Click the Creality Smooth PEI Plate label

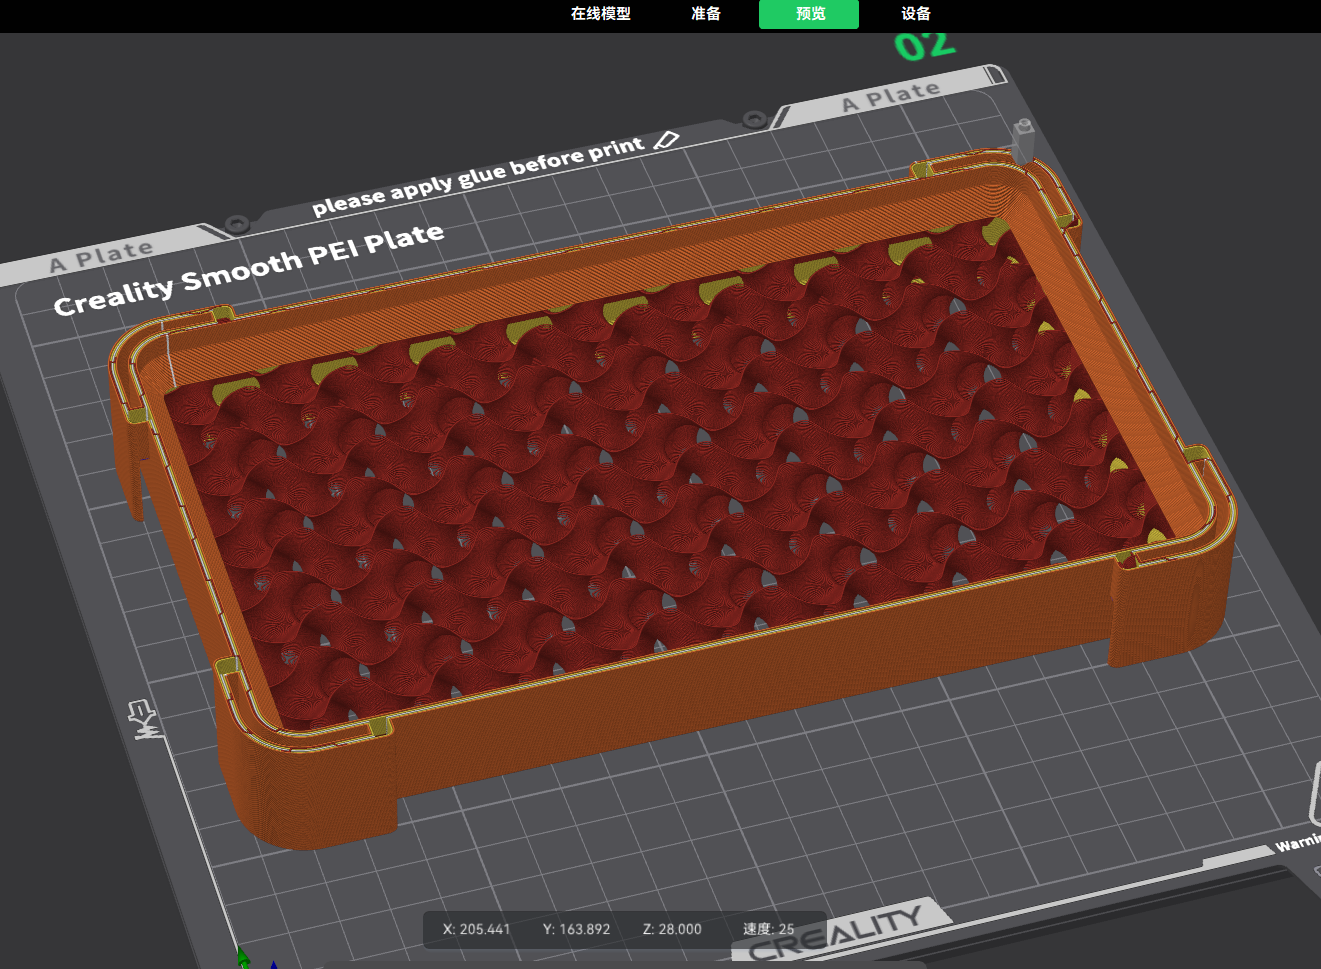[248, 268]
